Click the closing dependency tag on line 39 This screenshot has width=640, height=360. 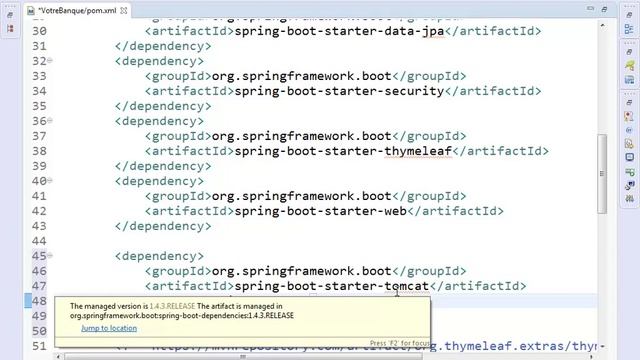pos(163,166)
